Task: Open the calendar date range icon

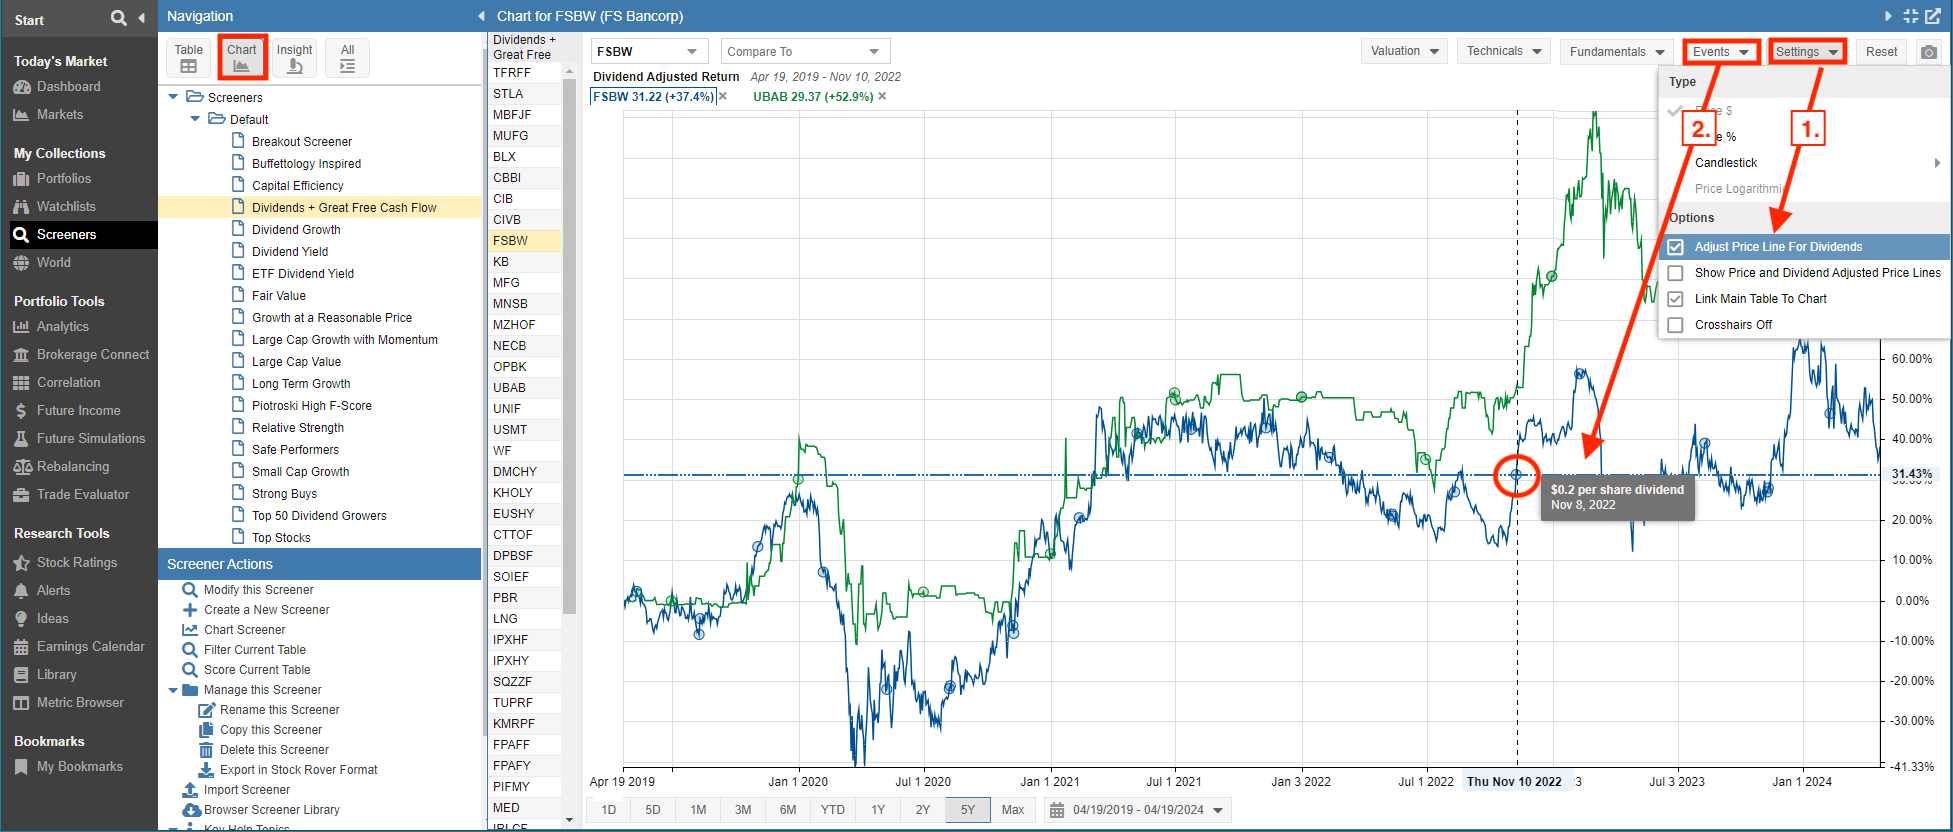Action: click(x=1057, y=810)
